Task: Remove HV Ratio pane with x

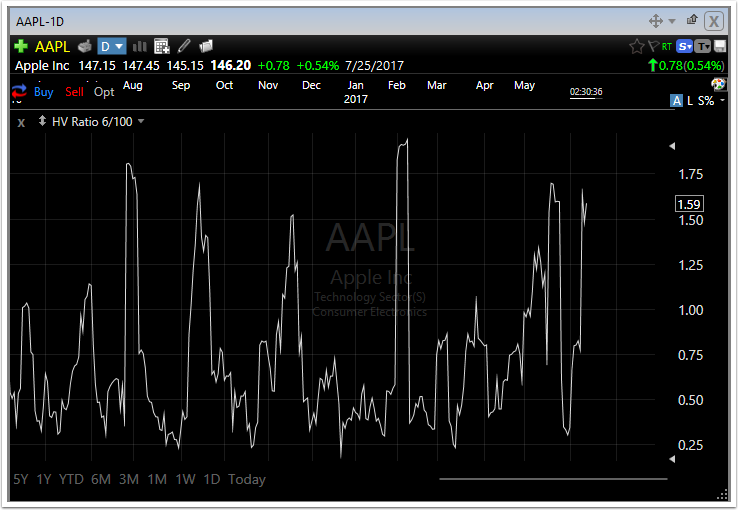Action: coord(21,123)
